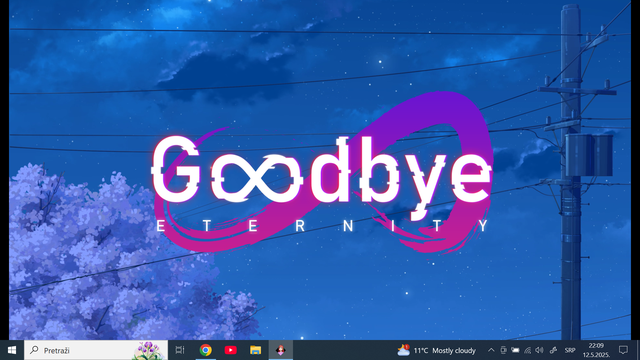The height and width of the screenshot is (360, 640).
Task: Open the weather widget showing 11°C
Action: tap(437, 350)
